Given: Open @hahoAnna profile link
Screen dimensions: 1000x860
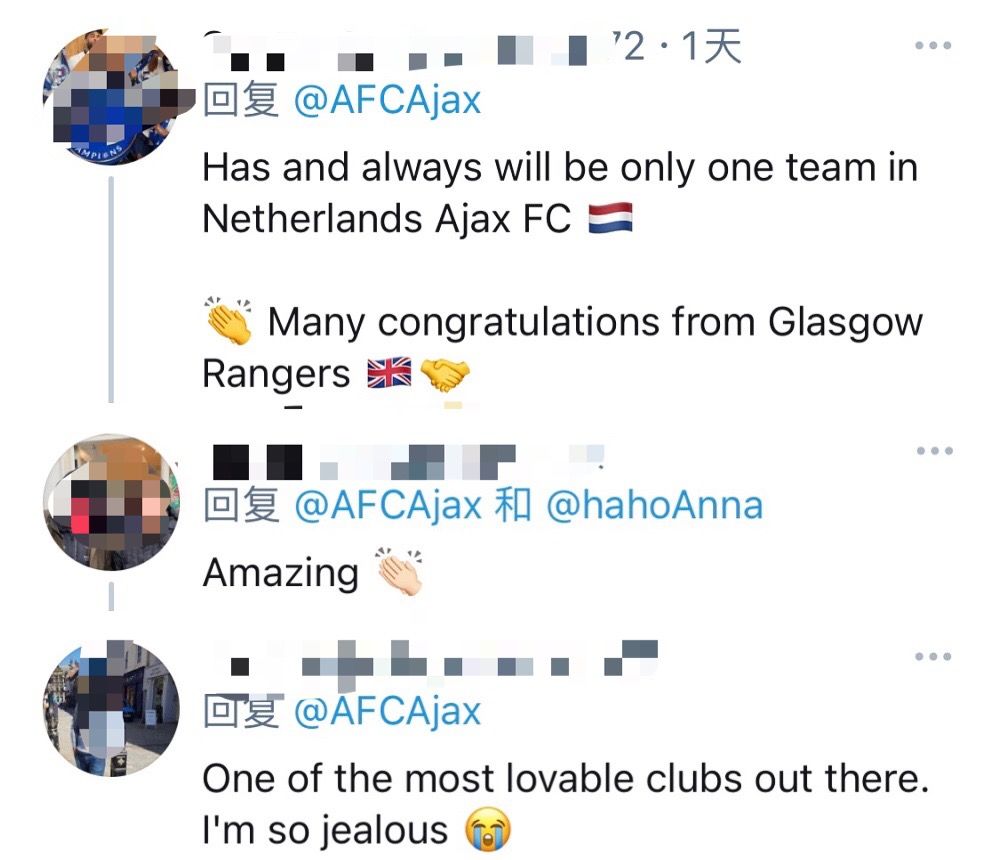Looking at the screenshot, I should click(654, 505).
